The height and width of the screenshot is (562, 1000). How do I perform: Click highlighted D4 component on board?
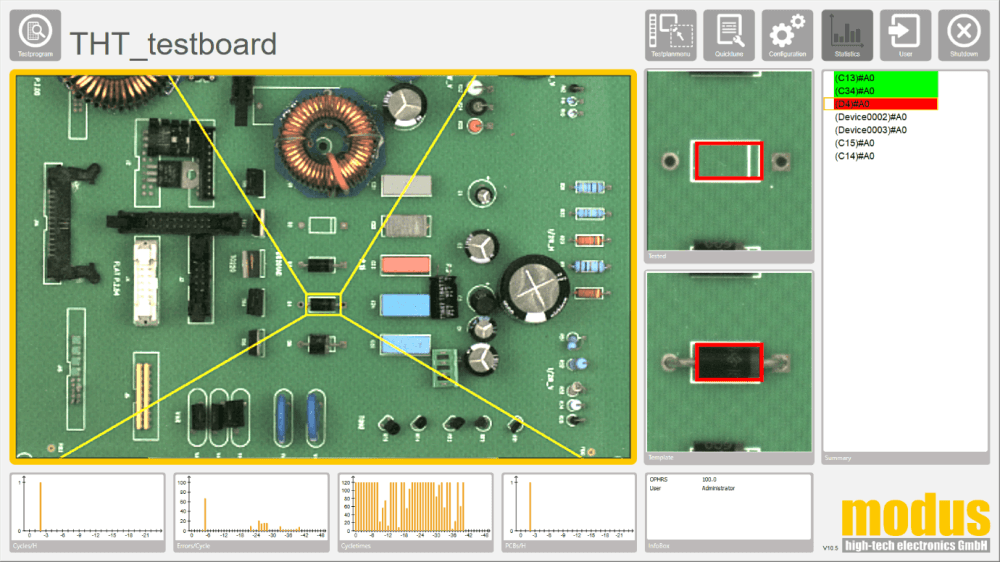[323, 304]
